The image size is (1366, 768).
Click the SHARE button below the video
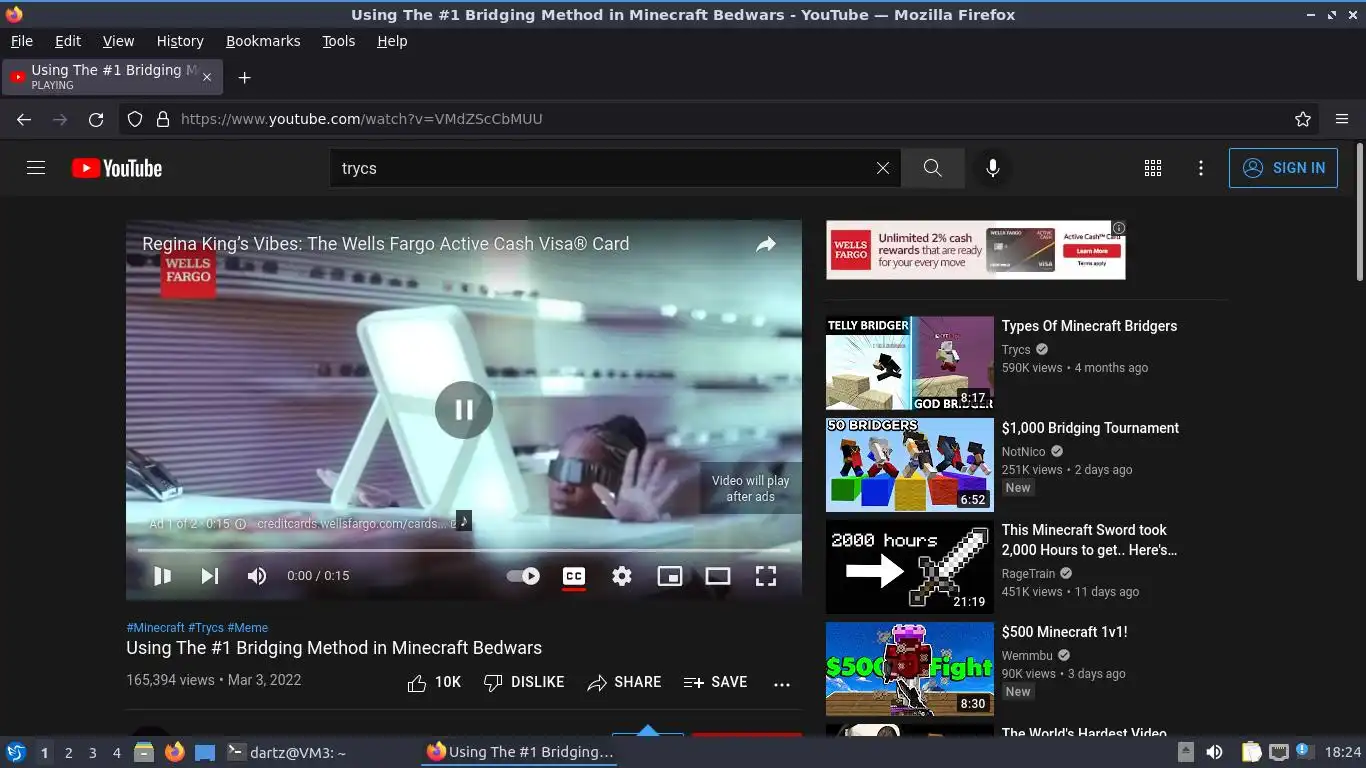pos(624,682)
